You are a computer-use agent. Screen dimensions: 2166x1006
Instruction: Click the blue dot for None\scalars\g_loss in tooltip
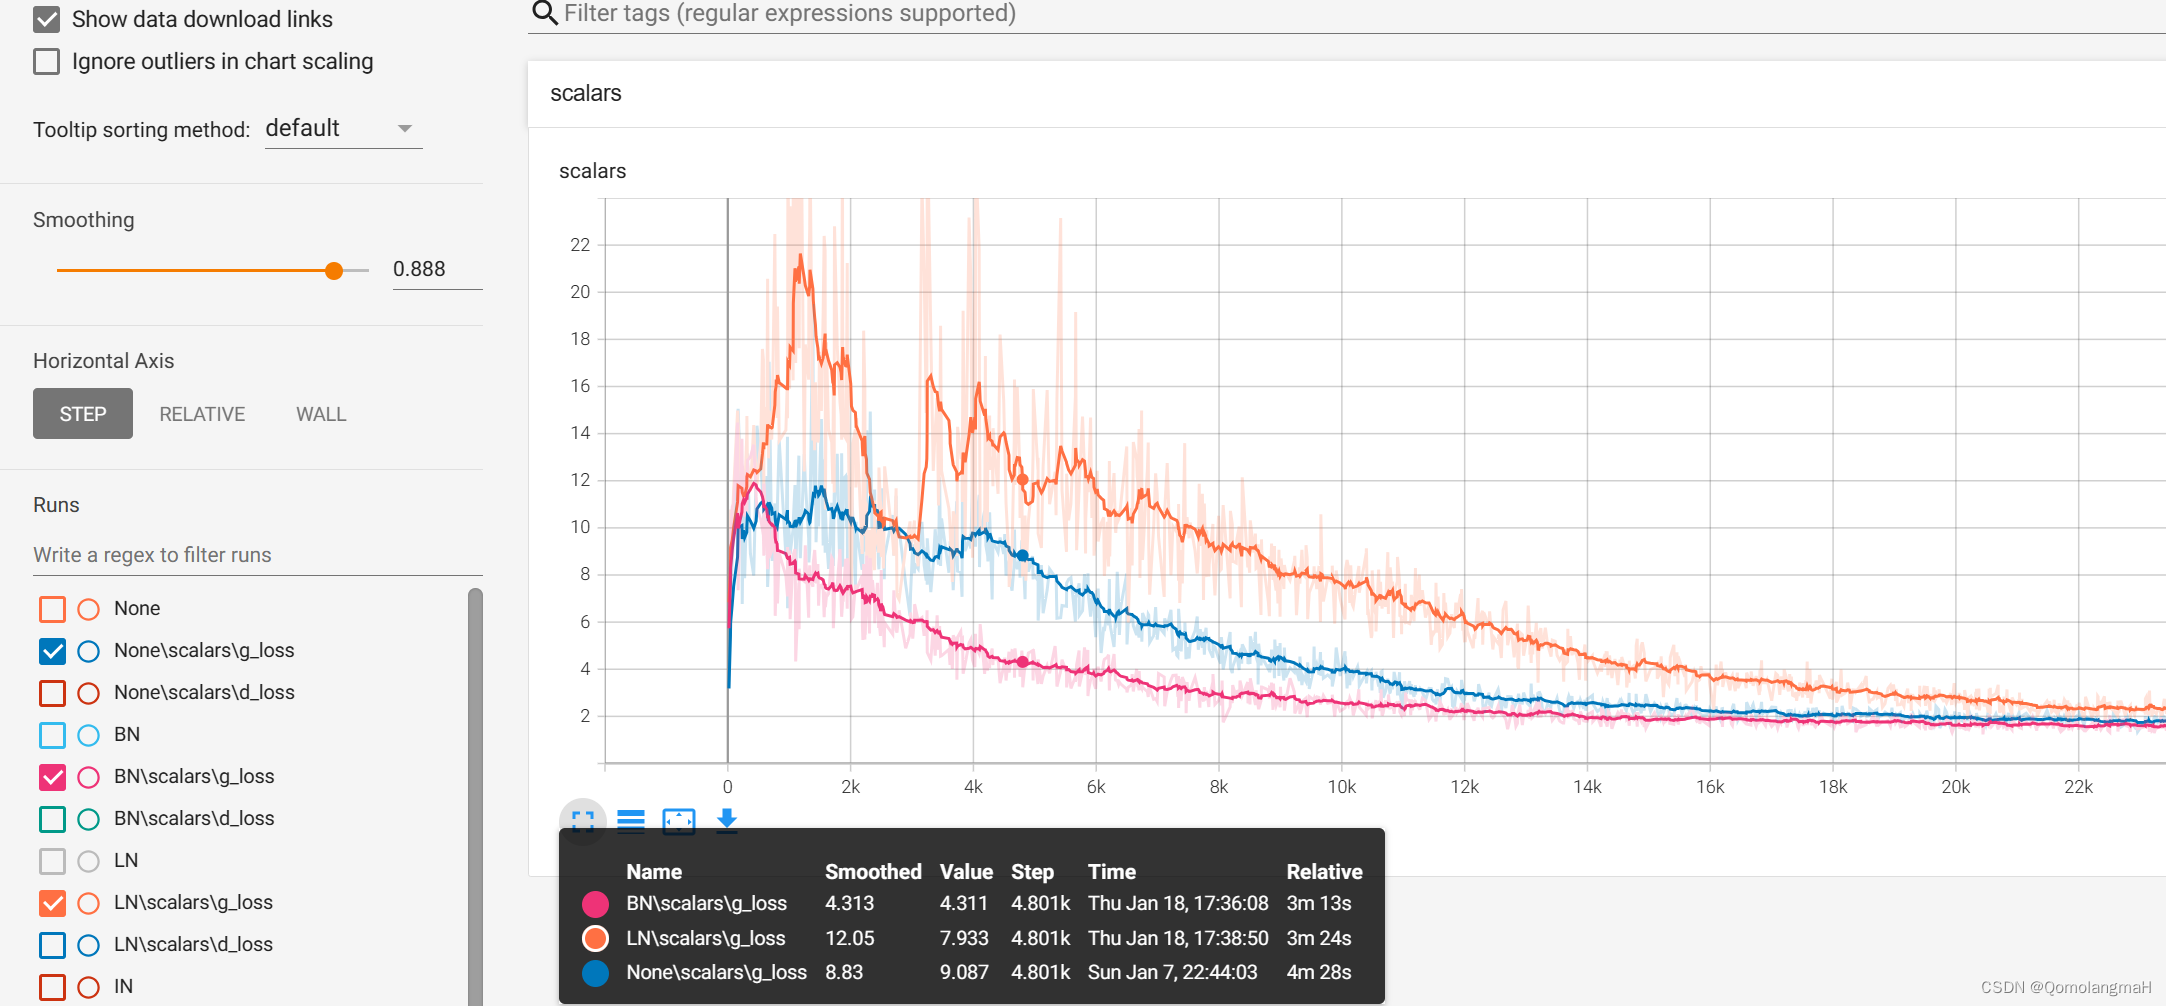[595, 972]
